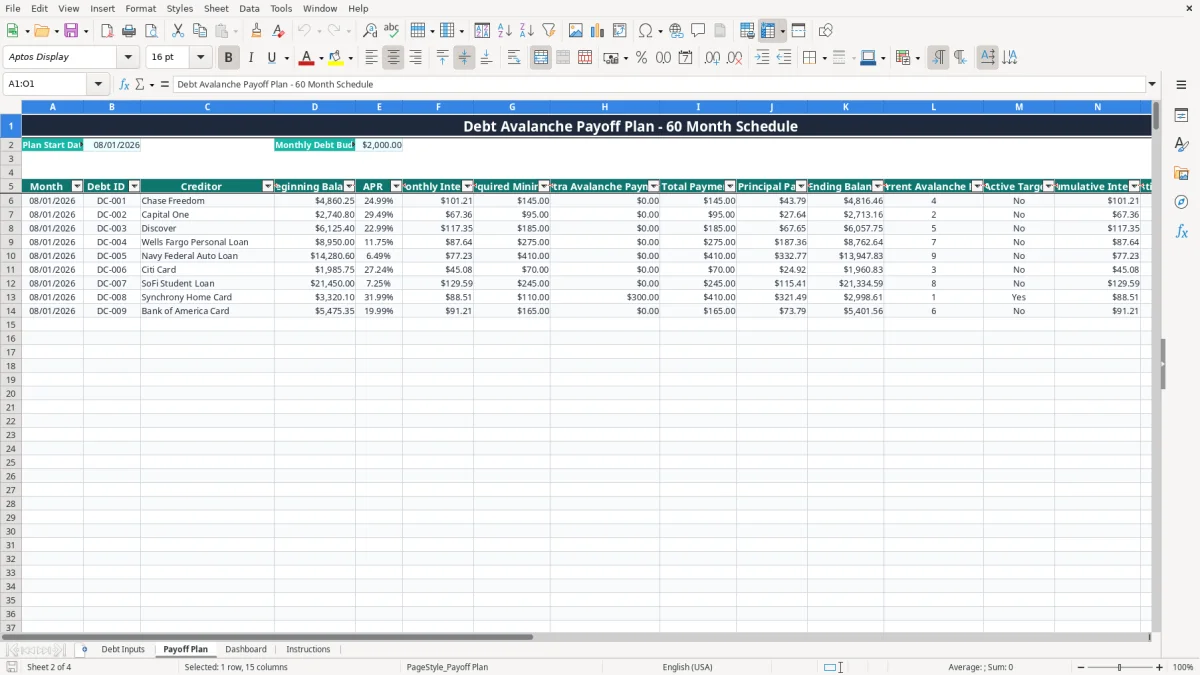Open font size dropdown arrow
This screenshot has width=1200, height=675.
200,58
